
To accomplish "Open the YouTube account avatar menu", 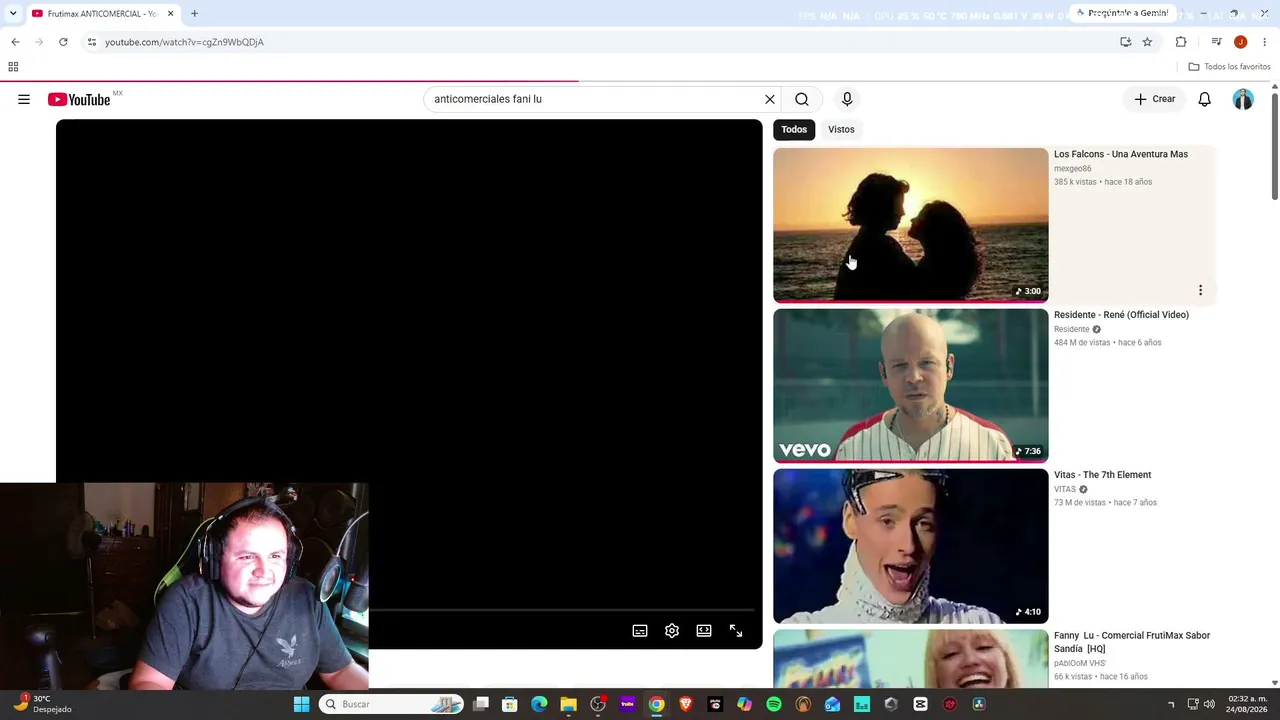I will [x=1243, y=99].
